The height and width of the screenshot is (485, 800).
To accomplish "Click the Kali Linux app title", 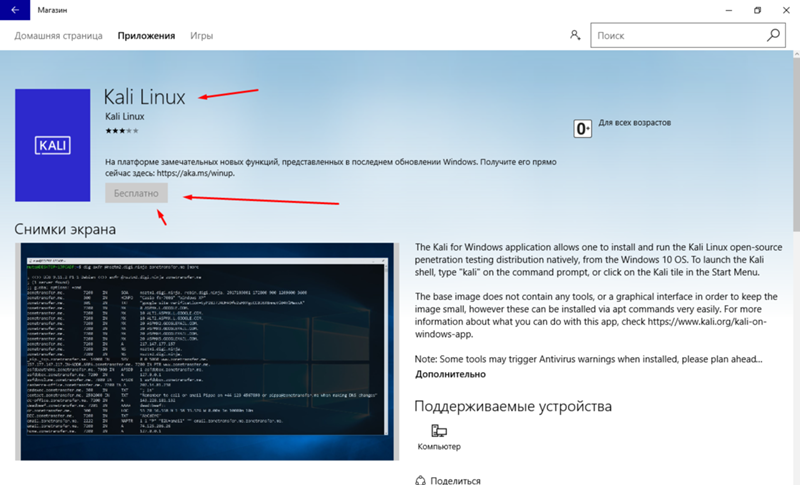I will pyautogui.click(x=144, y=97).
